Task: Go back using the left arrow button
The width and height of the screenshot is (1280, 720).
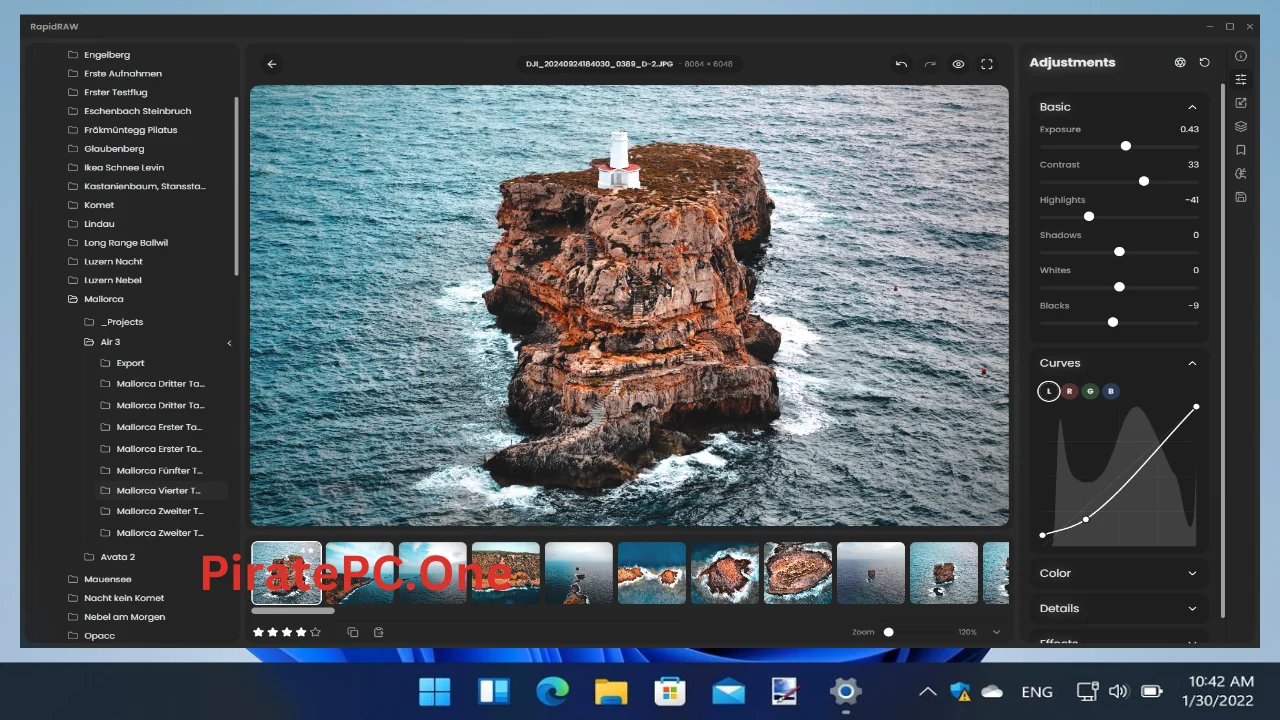Action: 271,64
